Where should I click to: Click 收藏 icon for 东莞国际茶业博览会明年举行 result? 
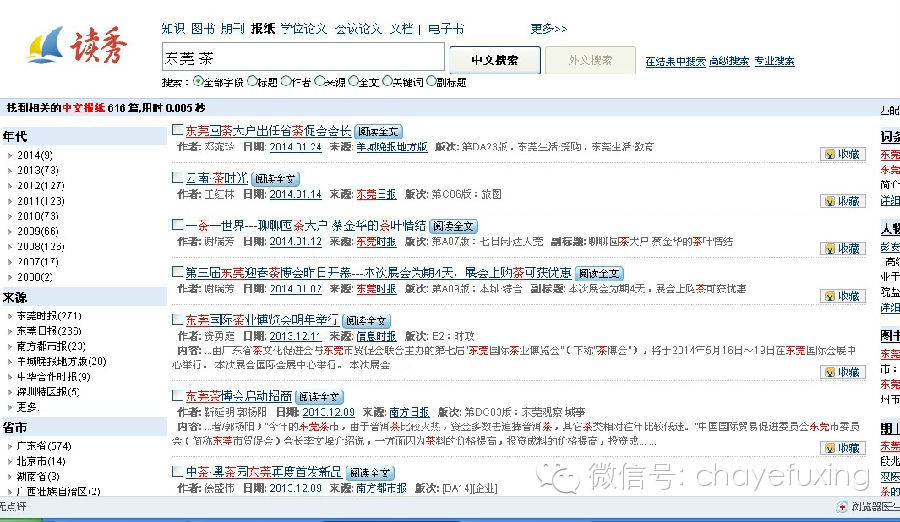843,372
